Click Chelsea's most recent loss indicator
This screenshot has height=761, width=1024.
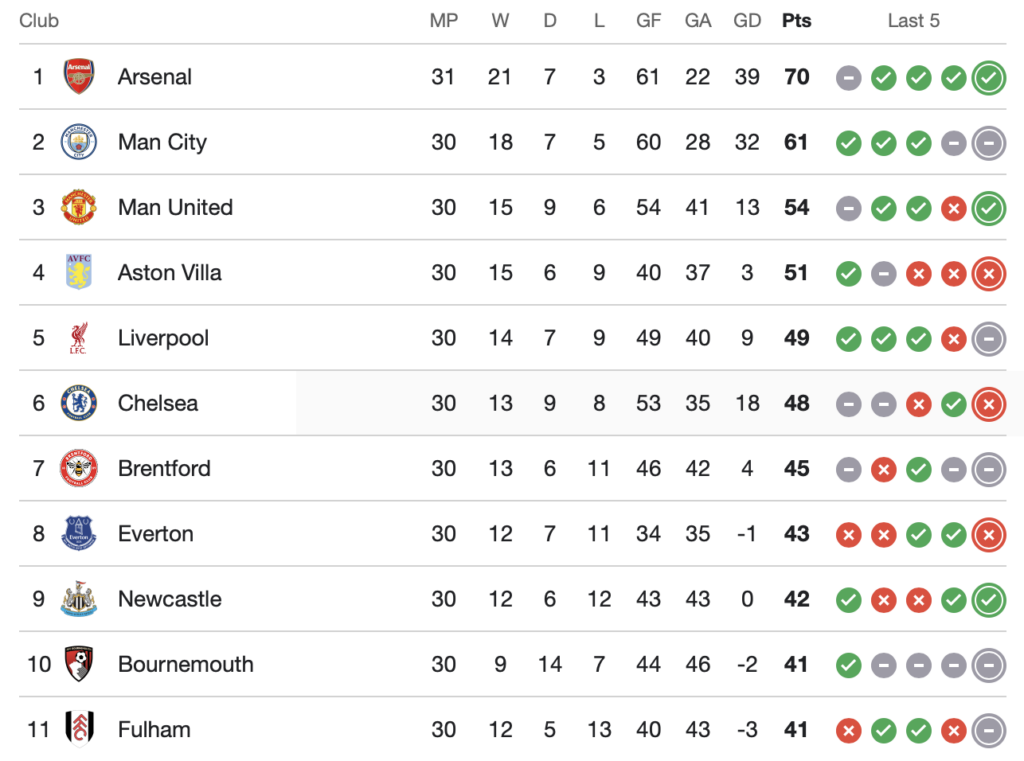[989, 403]
